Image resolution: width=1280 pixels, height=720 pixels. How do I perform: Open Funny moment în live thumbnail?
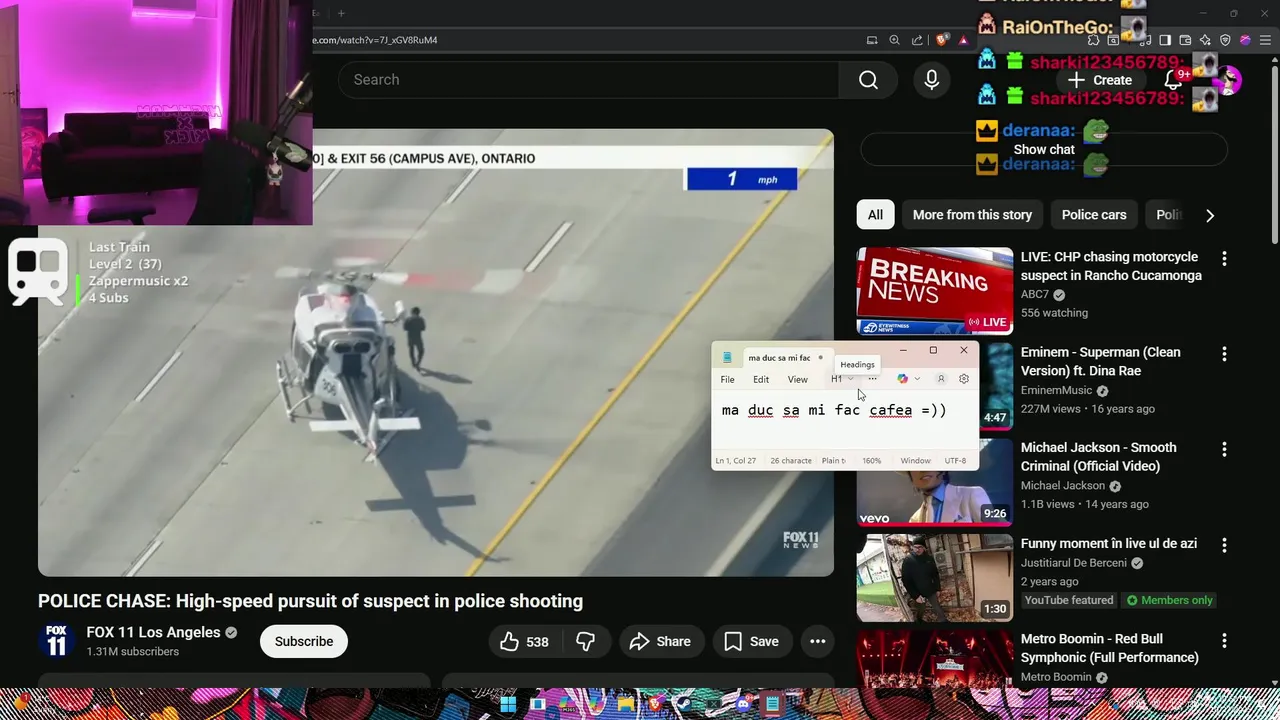(x=935, y=578)
